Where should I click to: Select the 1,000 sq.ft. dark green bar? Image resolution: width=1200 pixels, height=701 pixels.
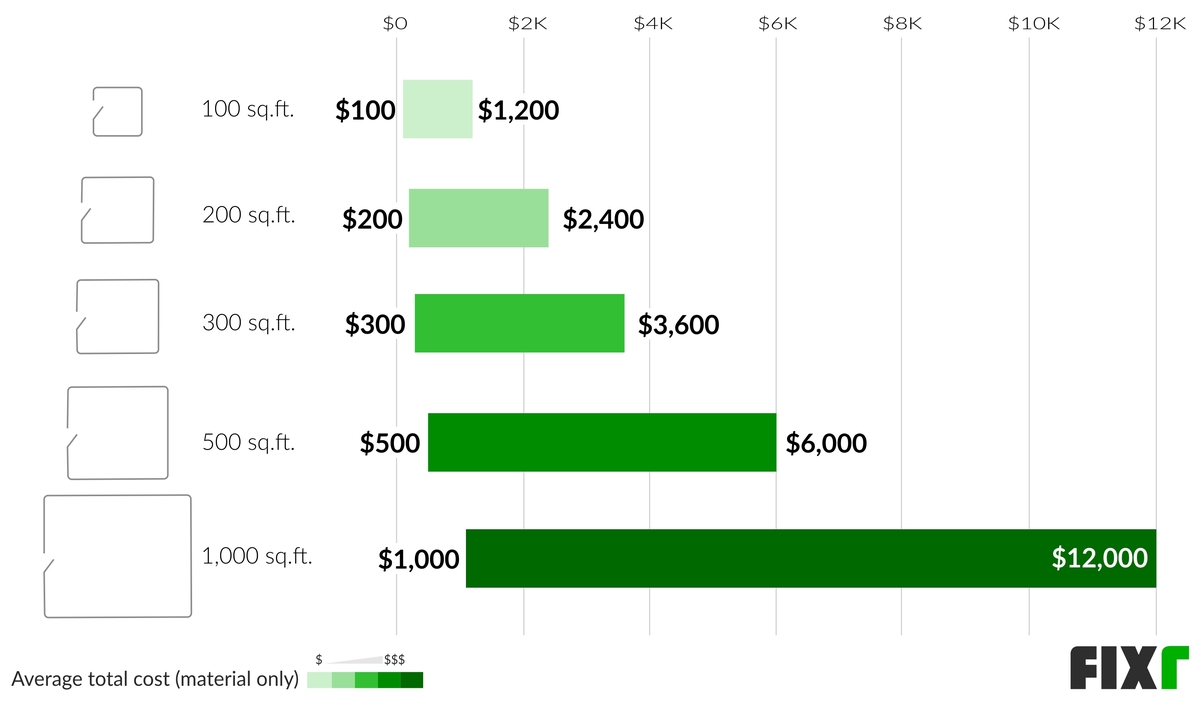pos(760,558)
